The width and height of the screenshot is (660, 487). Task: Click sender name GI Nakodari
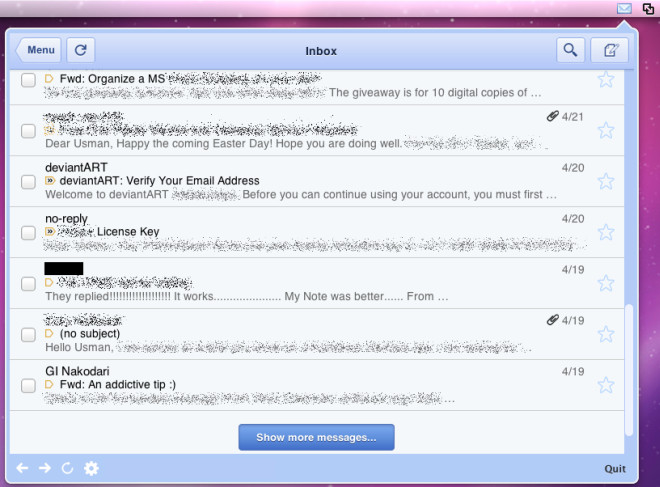click(x=77, y=371)
